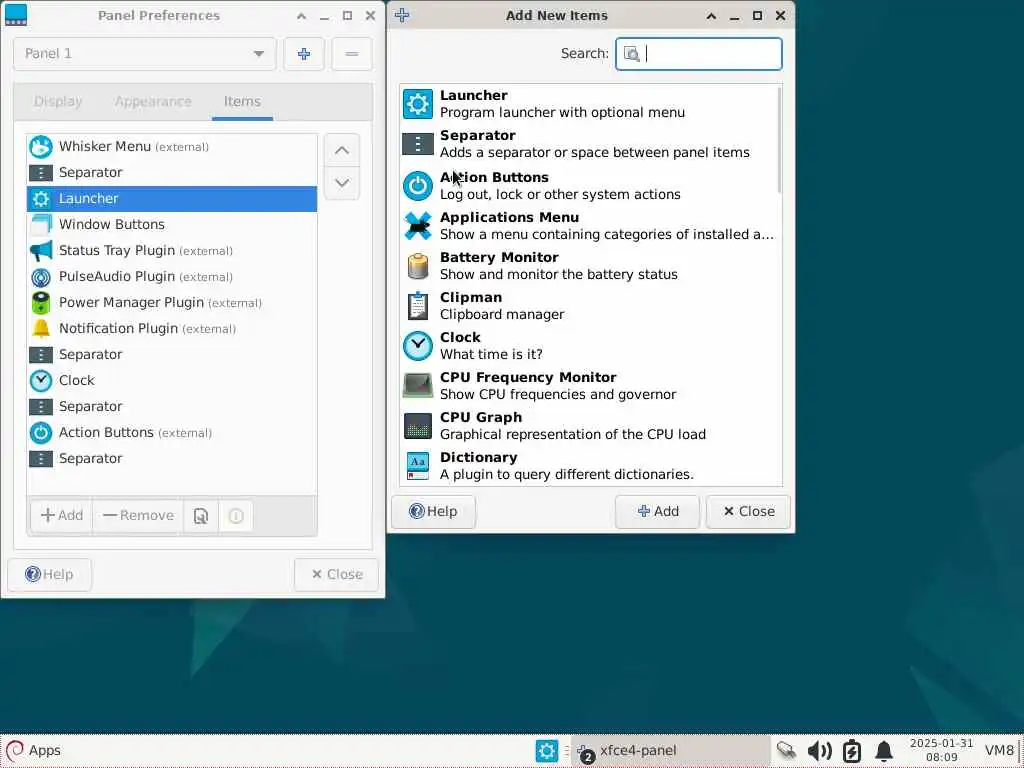The height and width of the screenshot is (768, 1024).
Task: Click the Power Manager Plugin battery icon
Action: (40, 303)
